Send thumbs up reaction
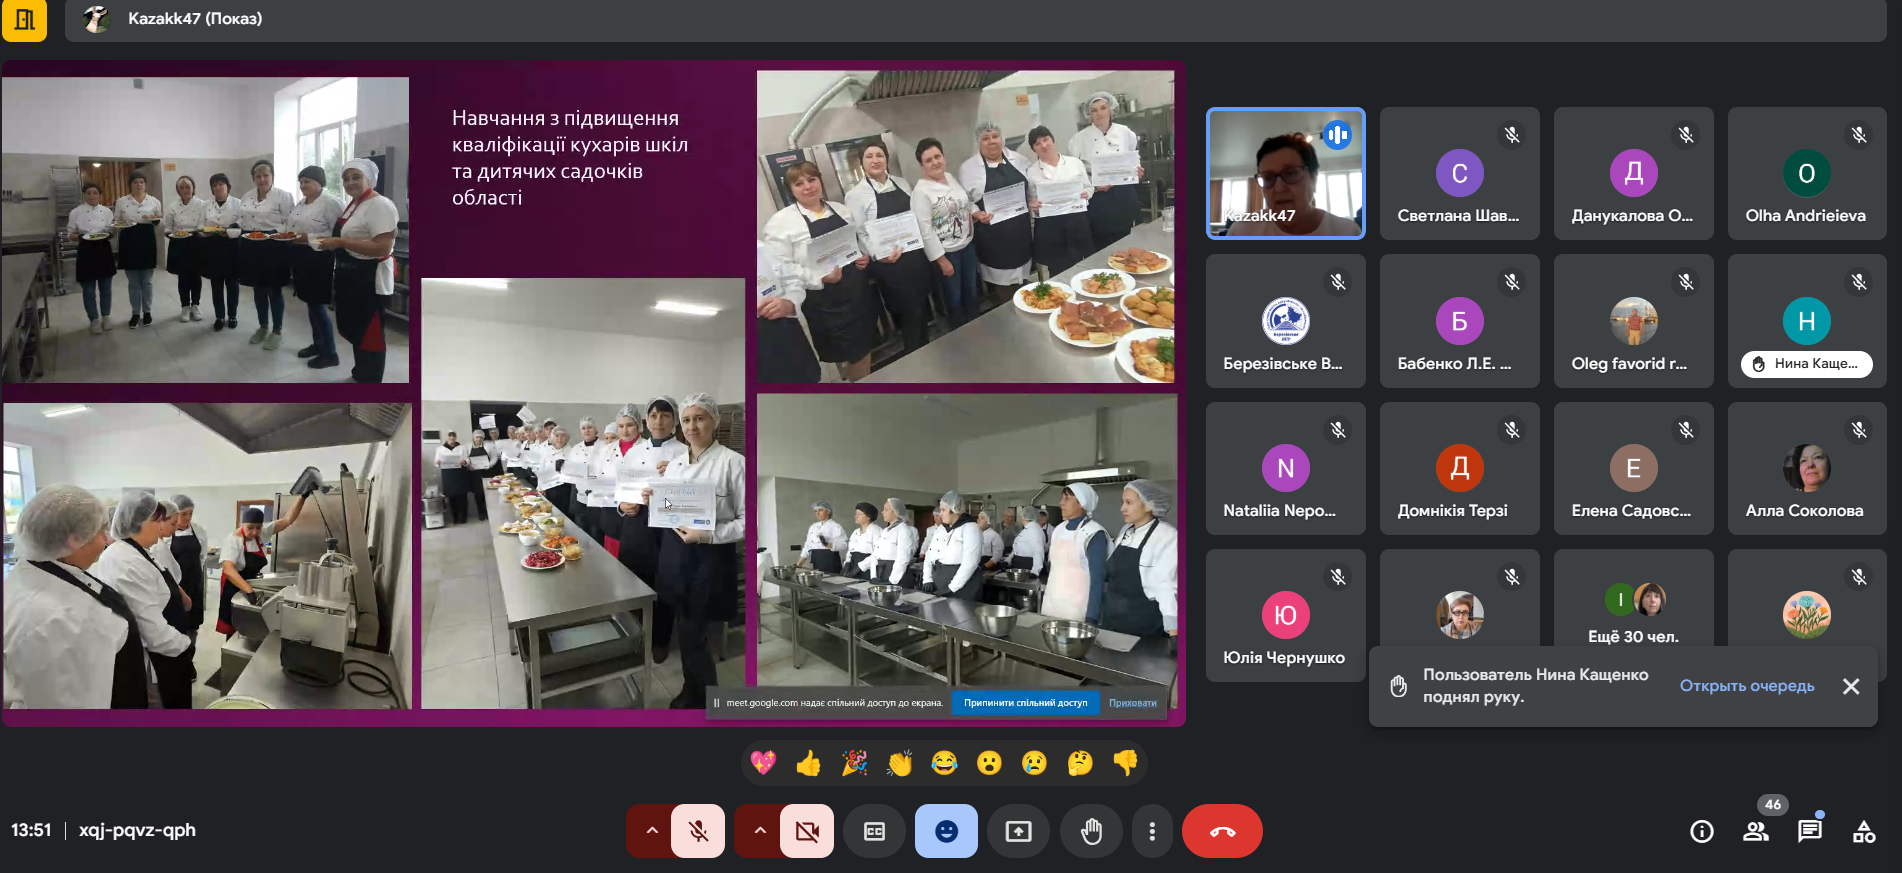The width and height of the screenshot is (1902, 873). 808,764
